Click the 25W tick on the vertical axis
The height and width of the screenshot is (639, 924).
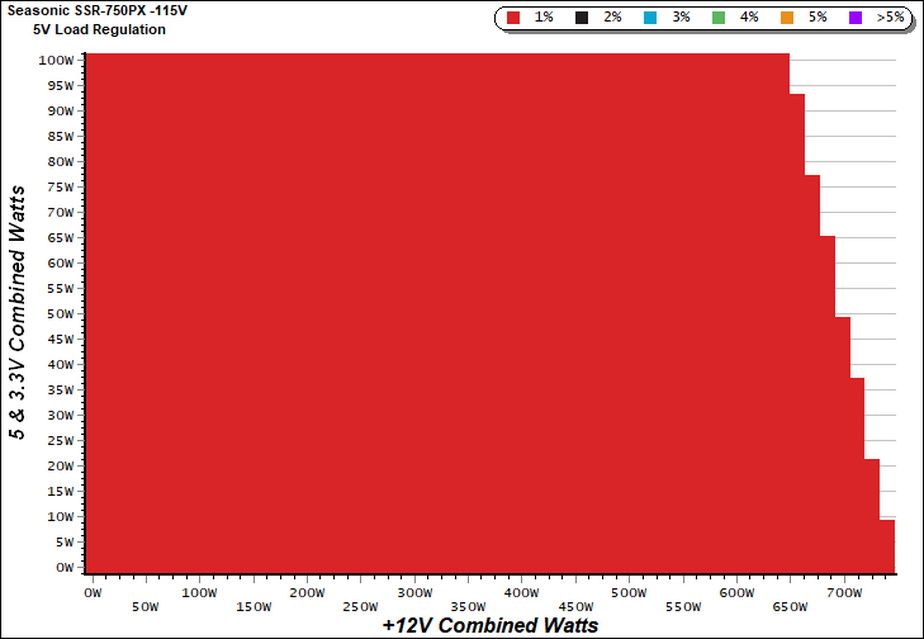pos(60,441)
